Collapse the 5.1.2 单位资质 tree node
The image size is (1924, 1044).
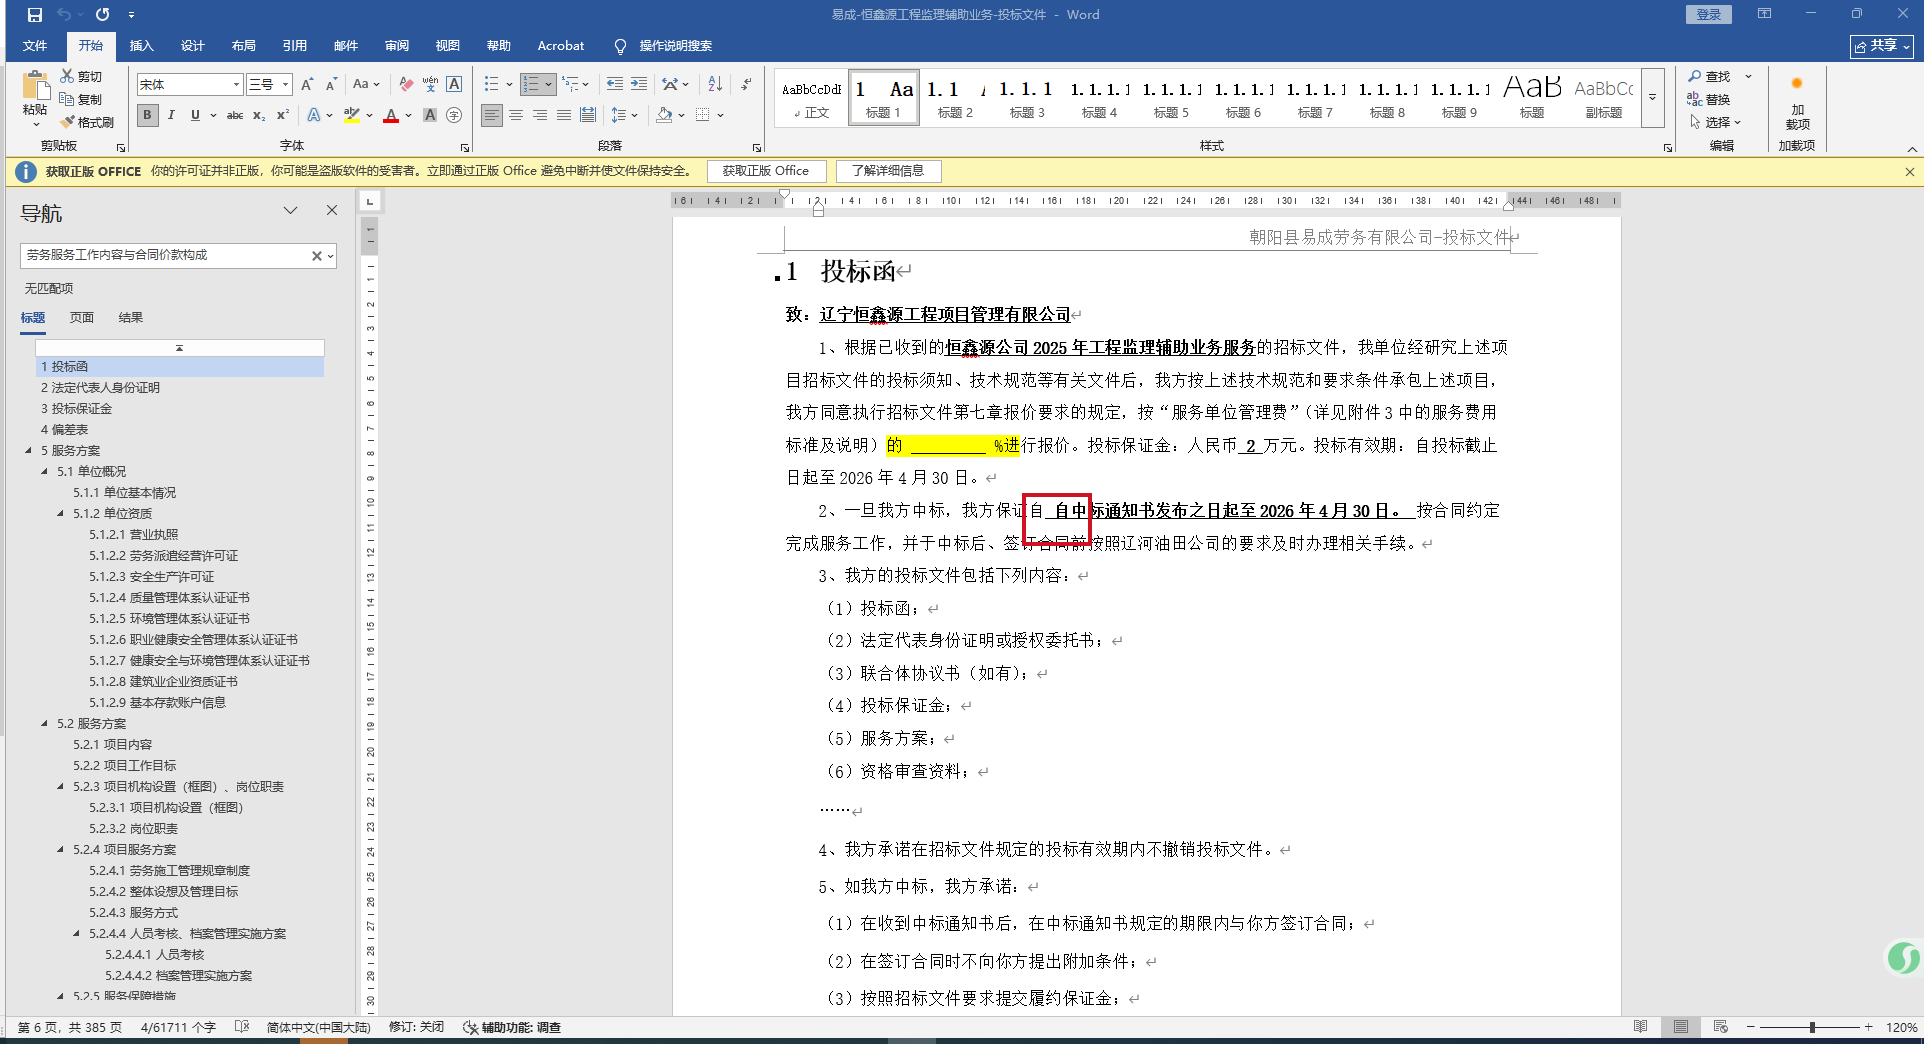click(60, 513)
